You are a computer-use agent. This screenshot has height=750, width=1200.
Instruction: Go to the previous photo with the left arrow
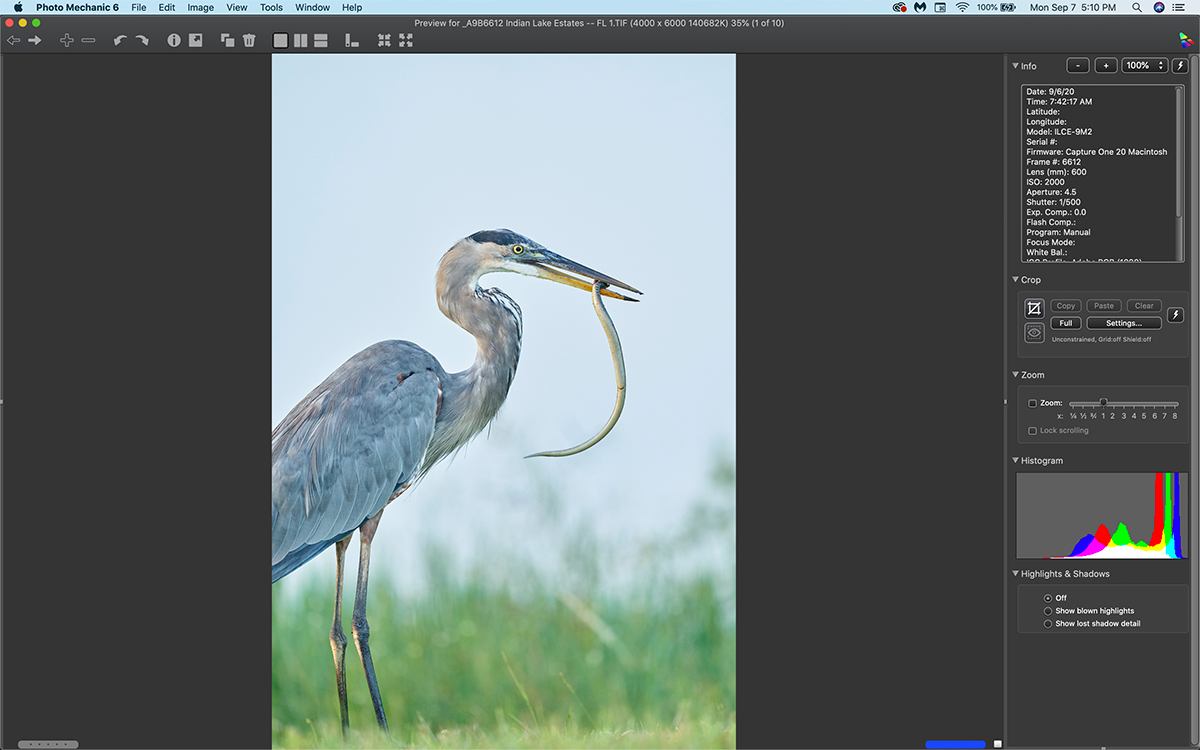point(13,40)
